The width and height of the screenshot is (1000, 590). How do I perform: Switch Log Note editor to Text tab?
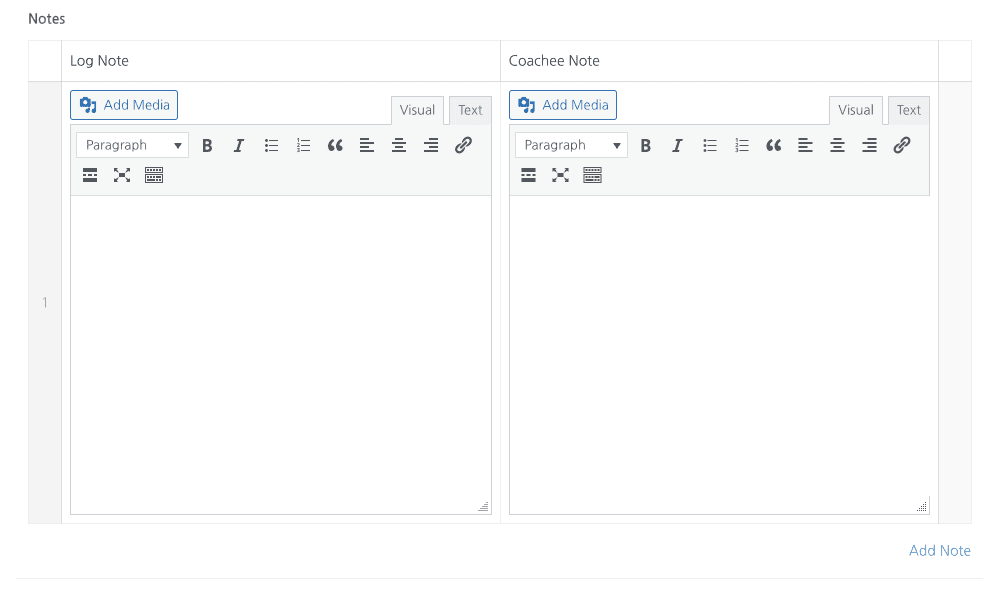click(x=470, y=110)
